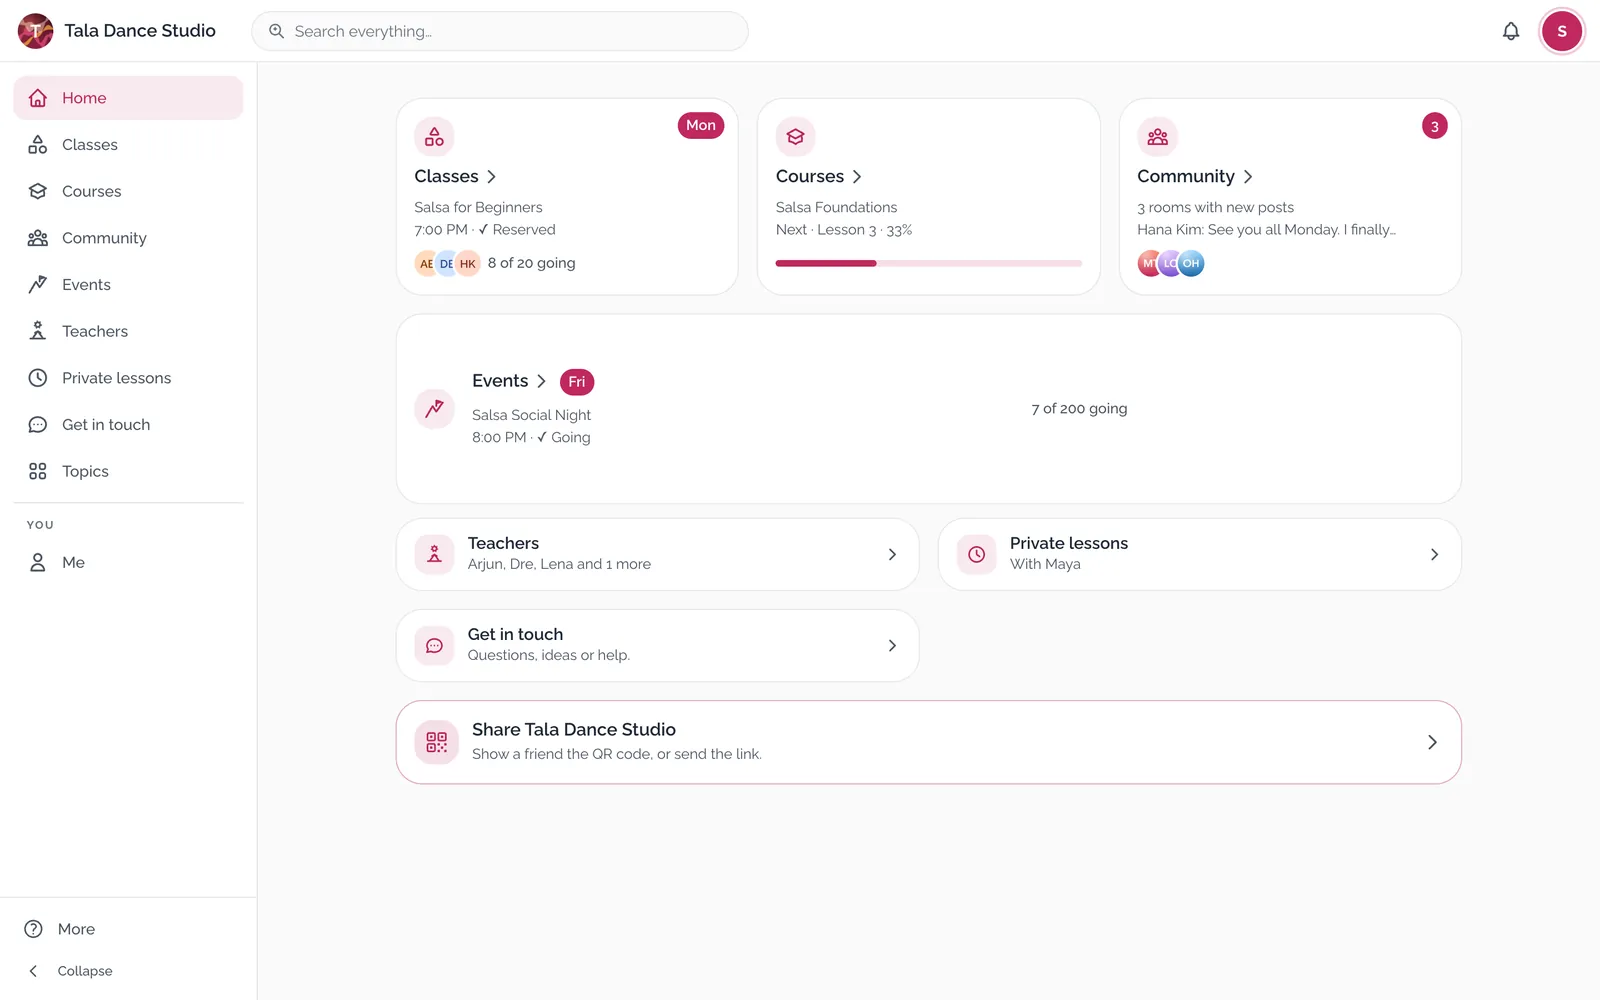Open Events heading chevron

[x=541, y=381]
